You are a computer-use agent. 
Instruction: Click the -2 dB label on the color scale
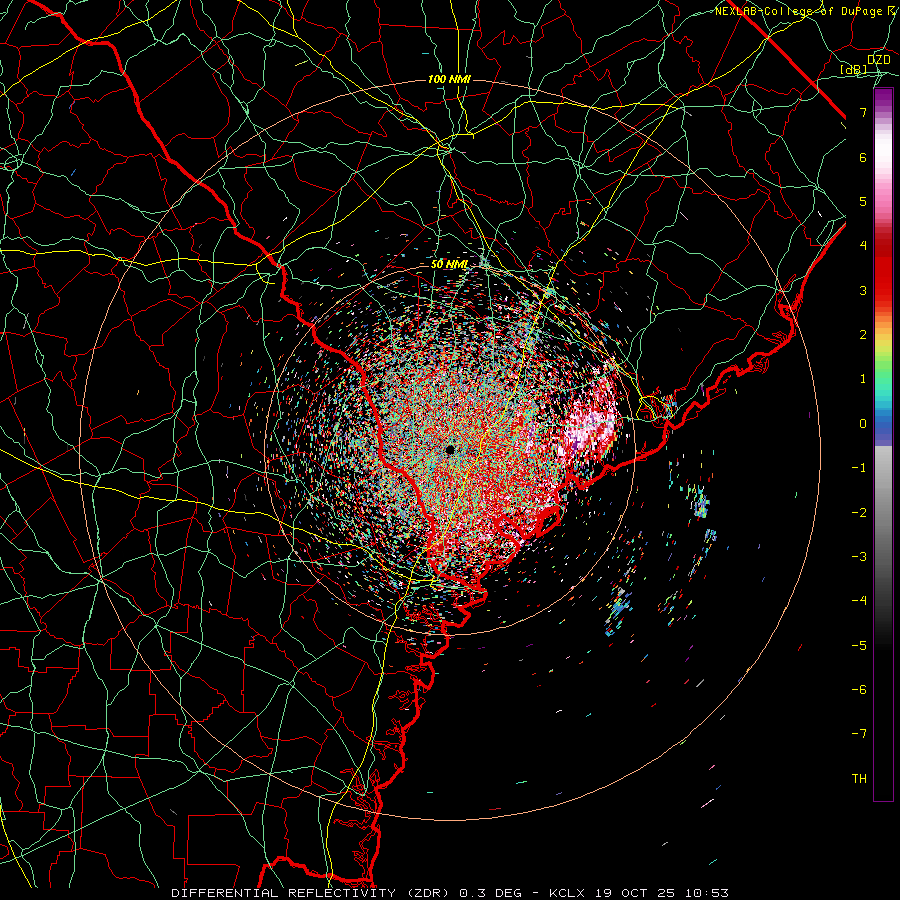coord(859,513)
